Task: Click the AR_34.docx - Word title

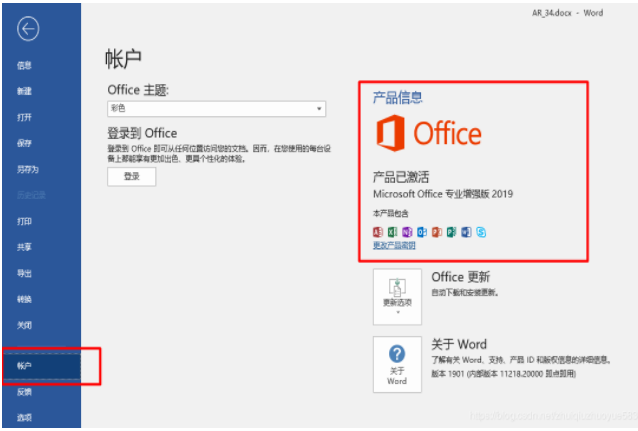Action: point(567,13)
